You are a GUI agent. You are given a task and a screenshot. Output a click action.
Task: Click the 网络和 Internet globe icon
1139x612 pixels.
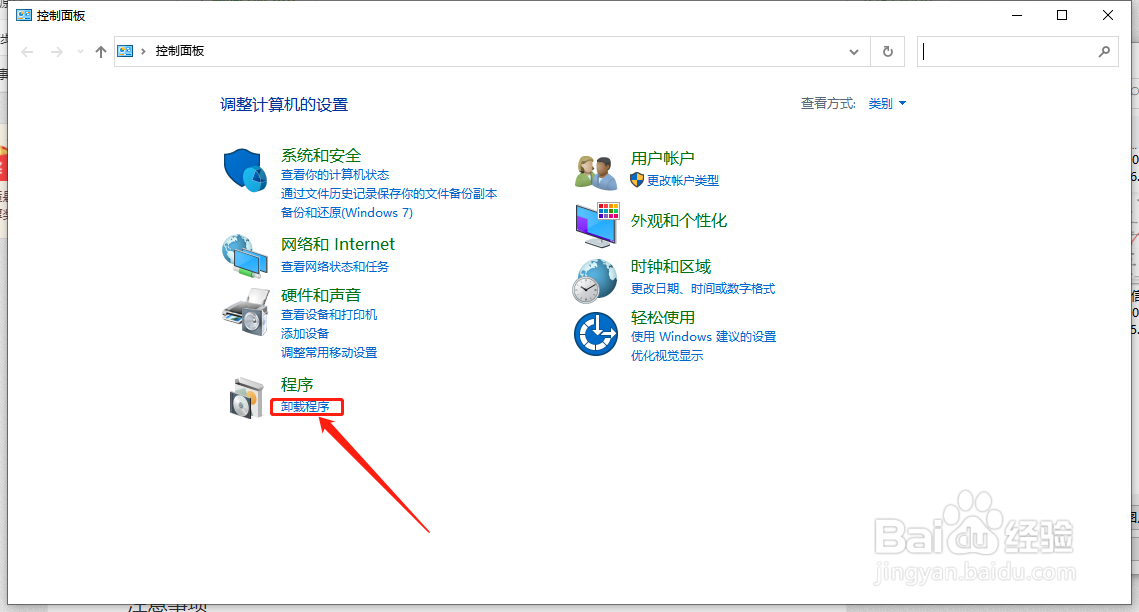pyautogui.click(x=245, y=255)
